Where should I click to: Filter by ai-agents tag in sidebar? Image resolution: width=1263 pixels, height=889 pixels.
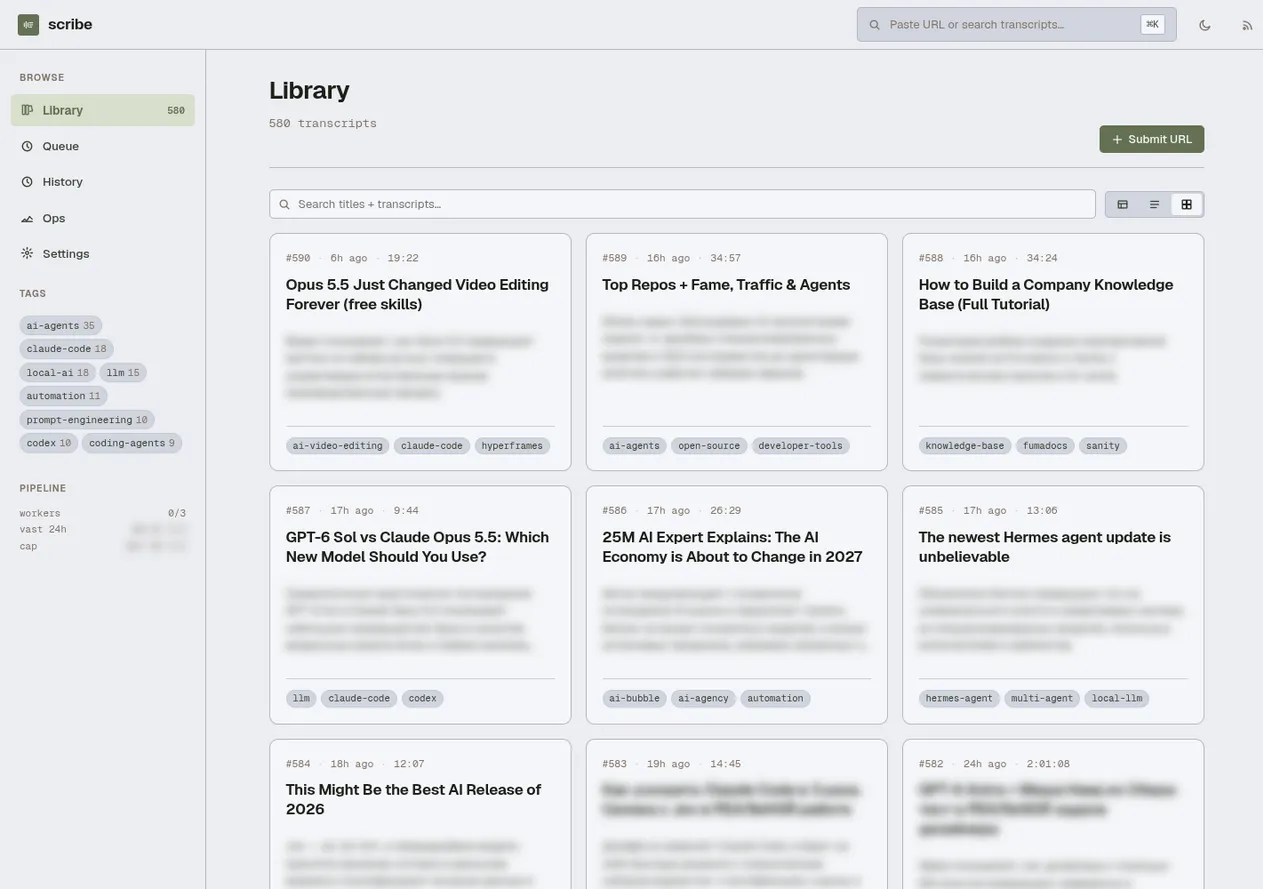pos(60,325)
